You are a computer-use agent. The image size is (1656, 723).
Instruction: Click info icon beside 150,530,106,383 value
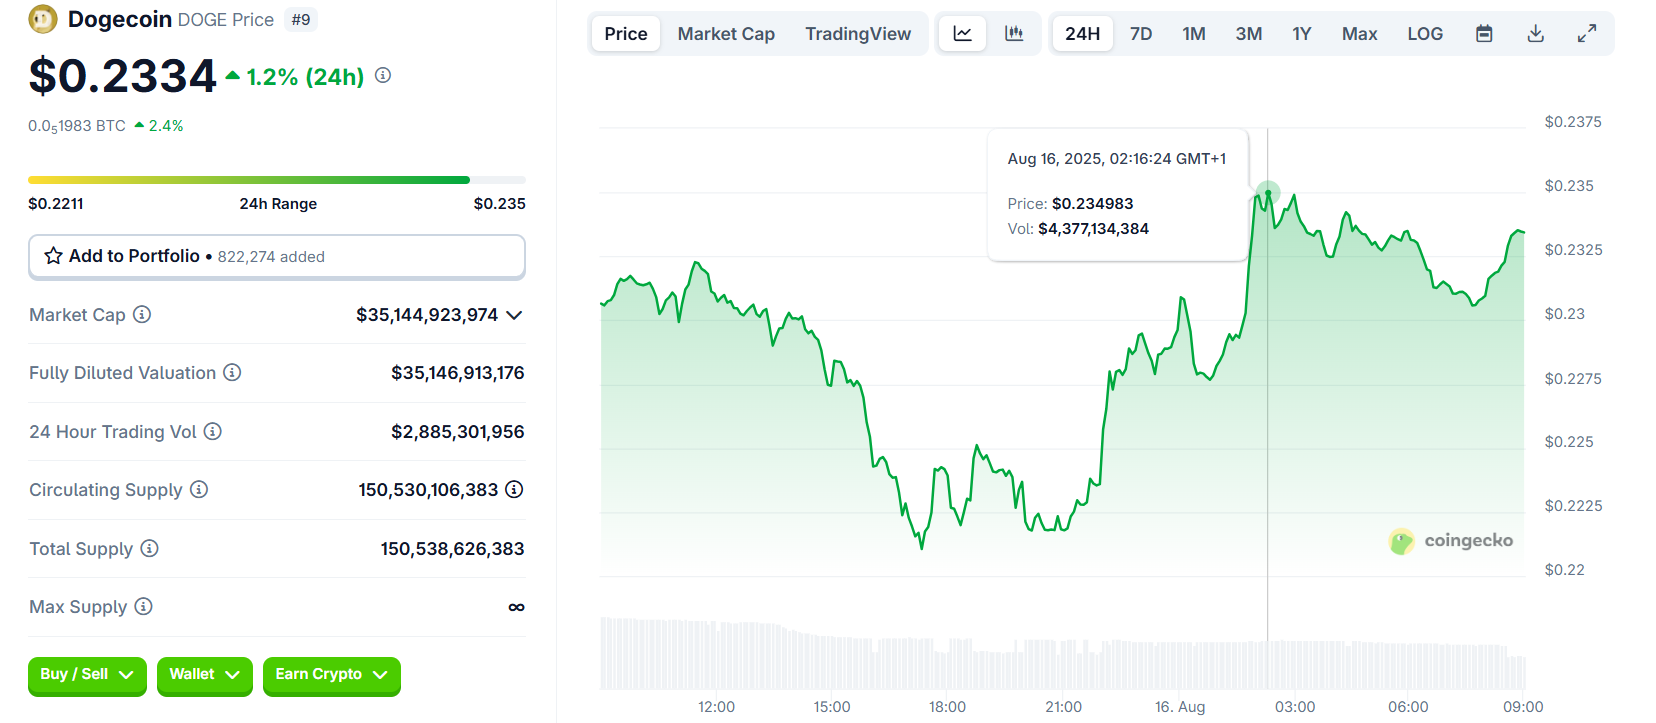point(514,489)
